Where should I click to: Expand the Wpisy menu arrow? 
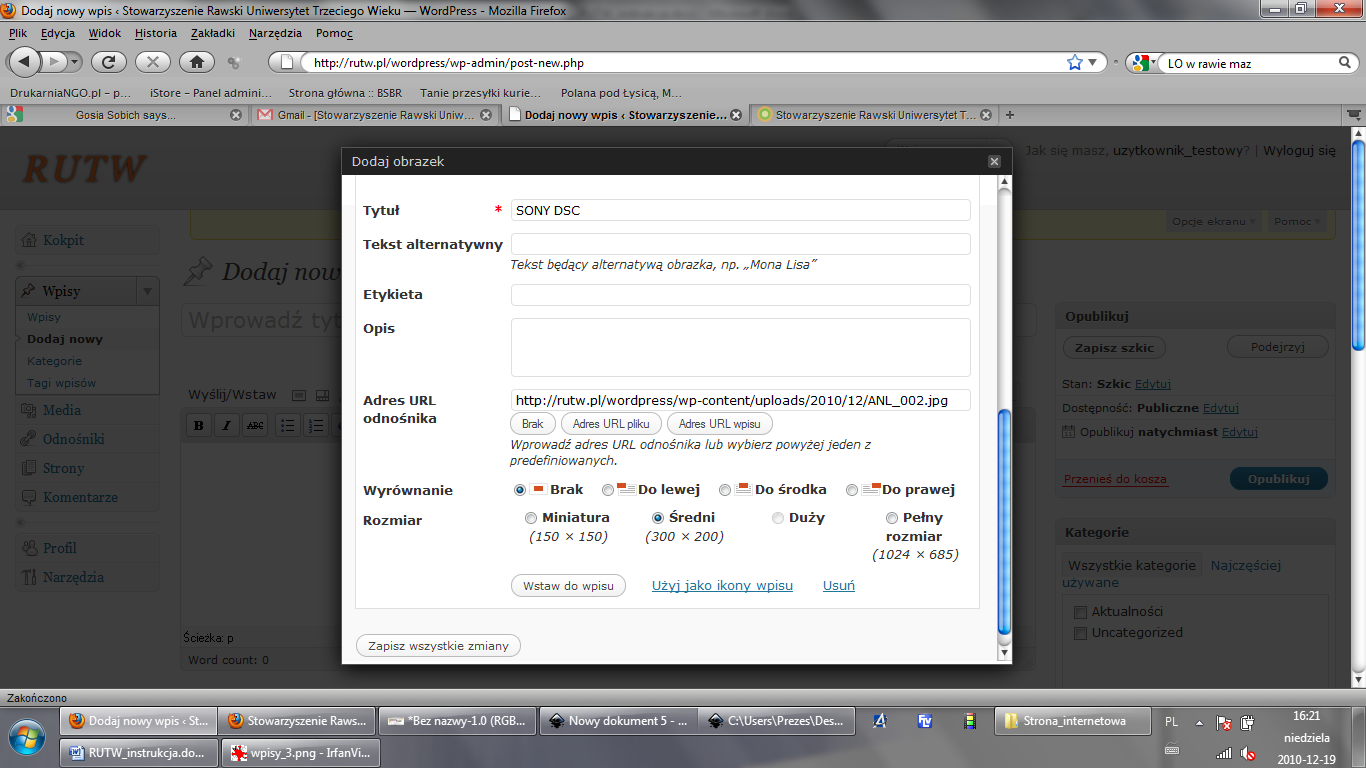pyautogui.click(x=148, y=291)
